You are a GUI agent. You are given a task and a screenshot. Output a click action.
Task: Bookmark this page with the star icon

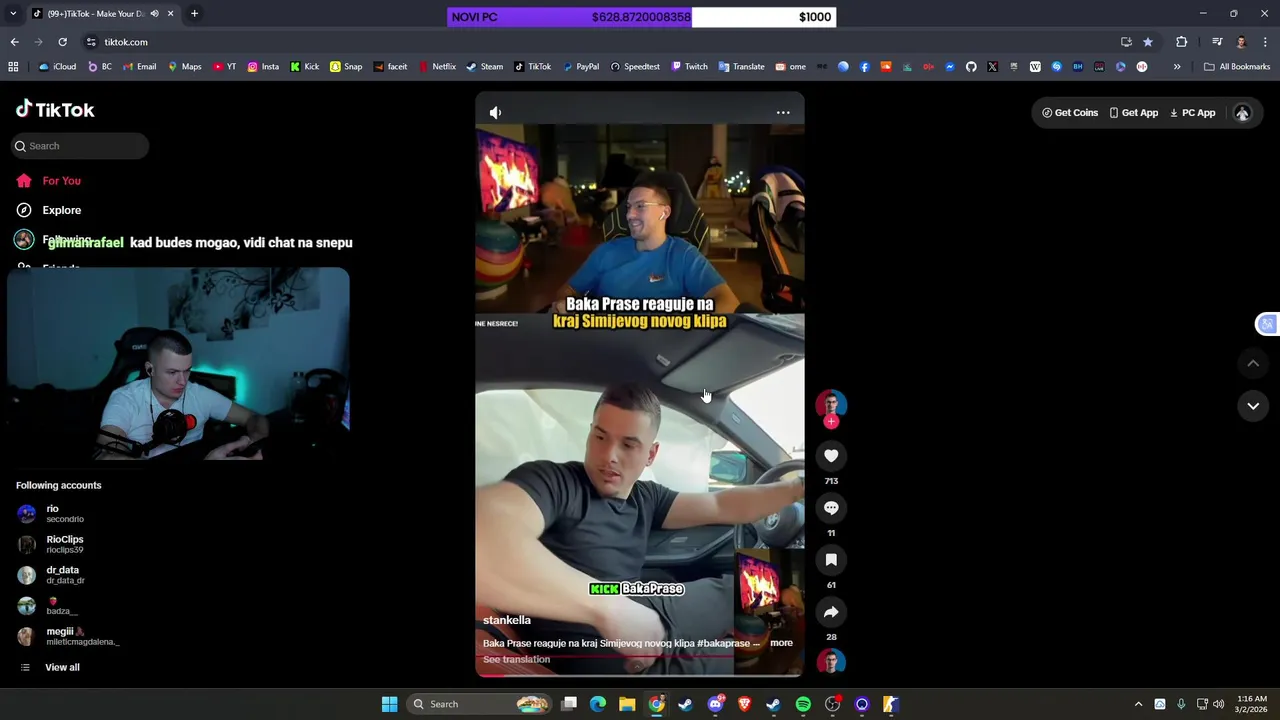click(1148, 42)
